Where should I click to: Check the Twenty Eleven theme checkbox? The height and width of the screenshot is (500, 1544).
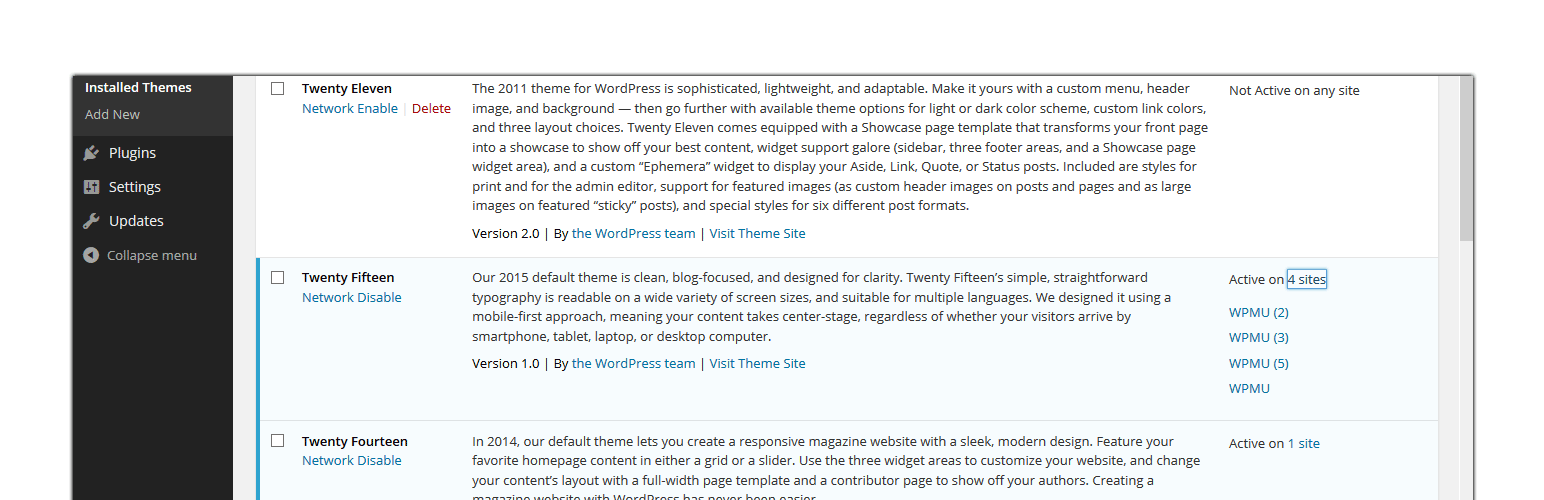point(278,88)
